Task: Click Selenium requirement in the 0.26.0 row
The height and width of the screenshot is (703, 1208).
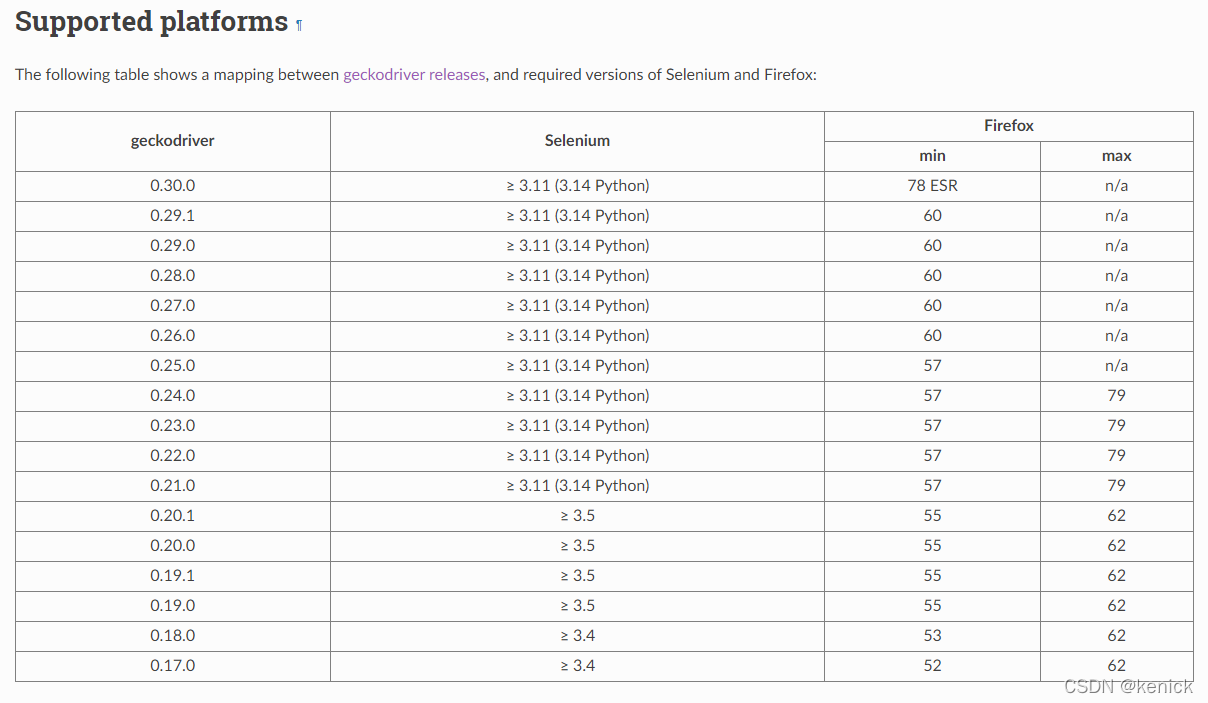Action: [x=577, y=336]
